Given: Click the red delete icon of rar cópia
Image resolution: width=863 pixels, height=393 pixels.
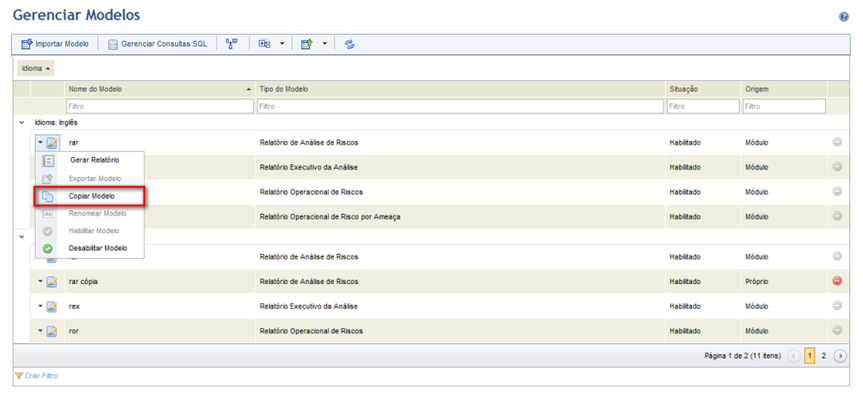Looking at the screenshot, I should 837,281.
